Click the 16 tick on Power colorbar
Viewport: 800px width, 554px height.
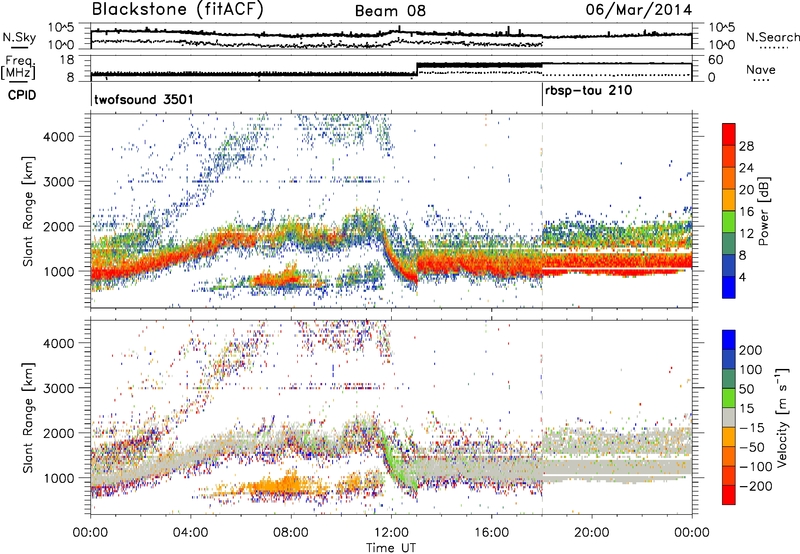coord(746,212)
